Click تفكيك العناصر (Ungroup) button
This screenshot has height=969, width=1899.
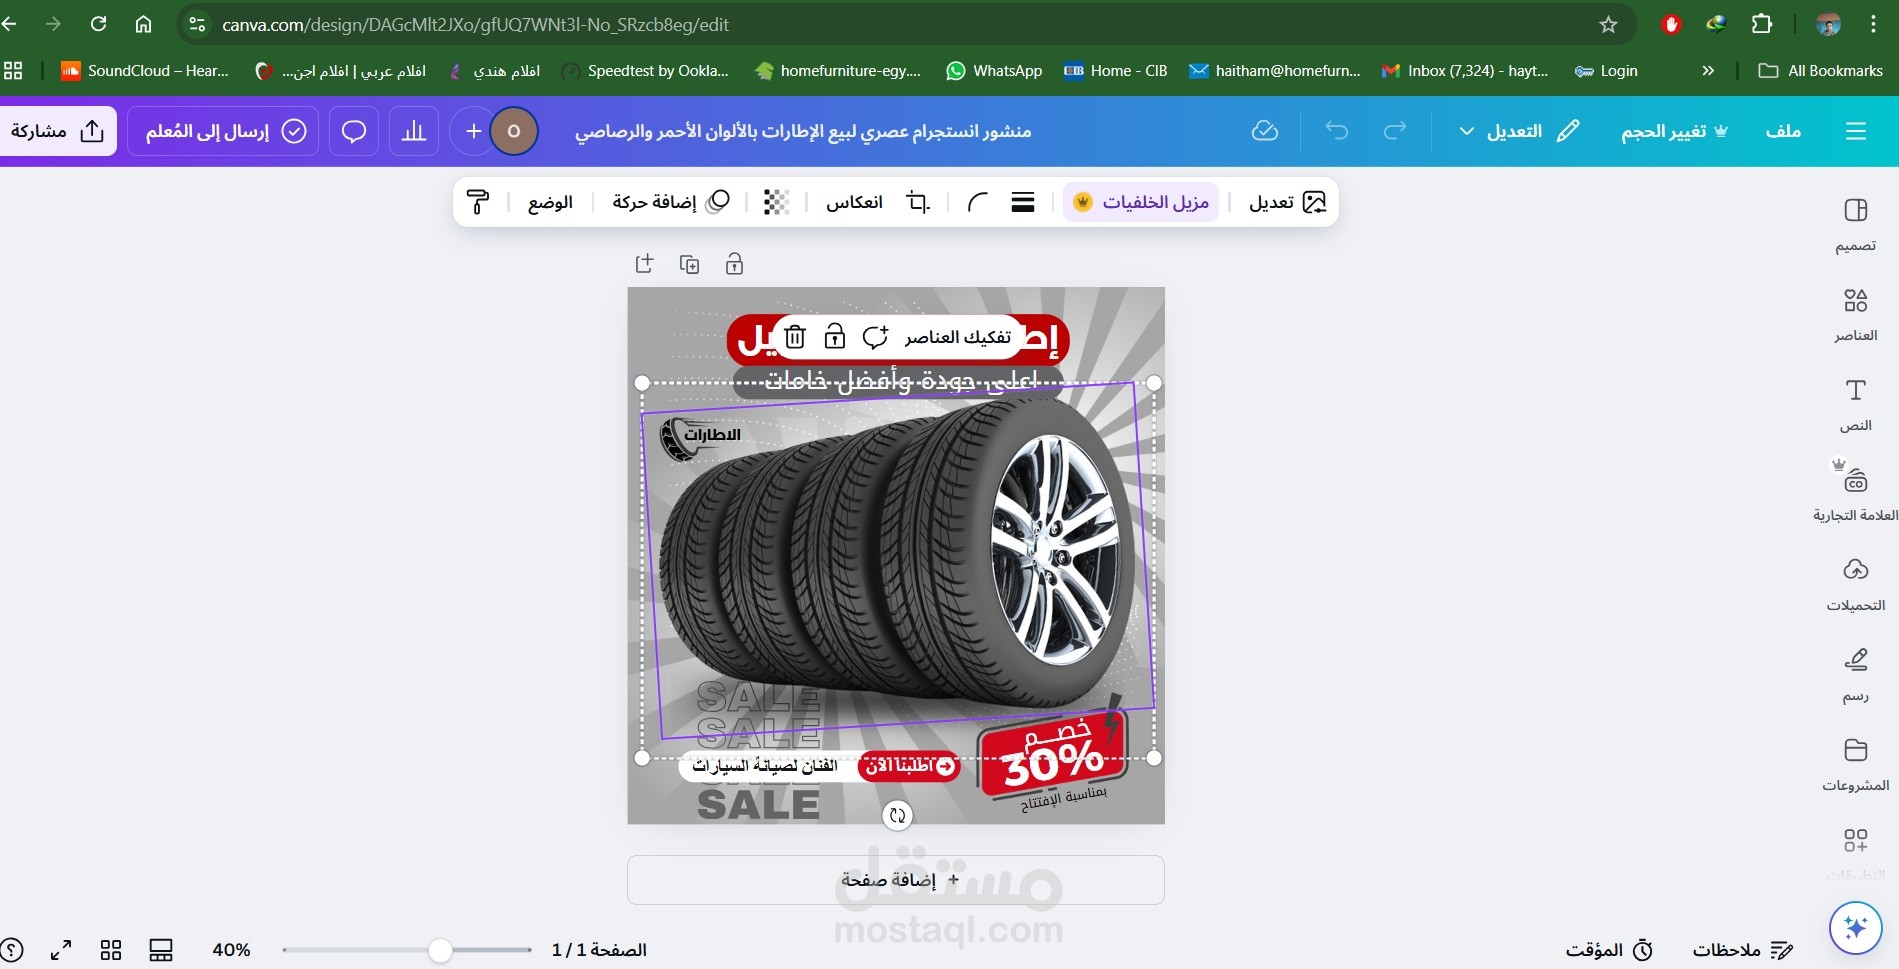click(x=957, y=337)
